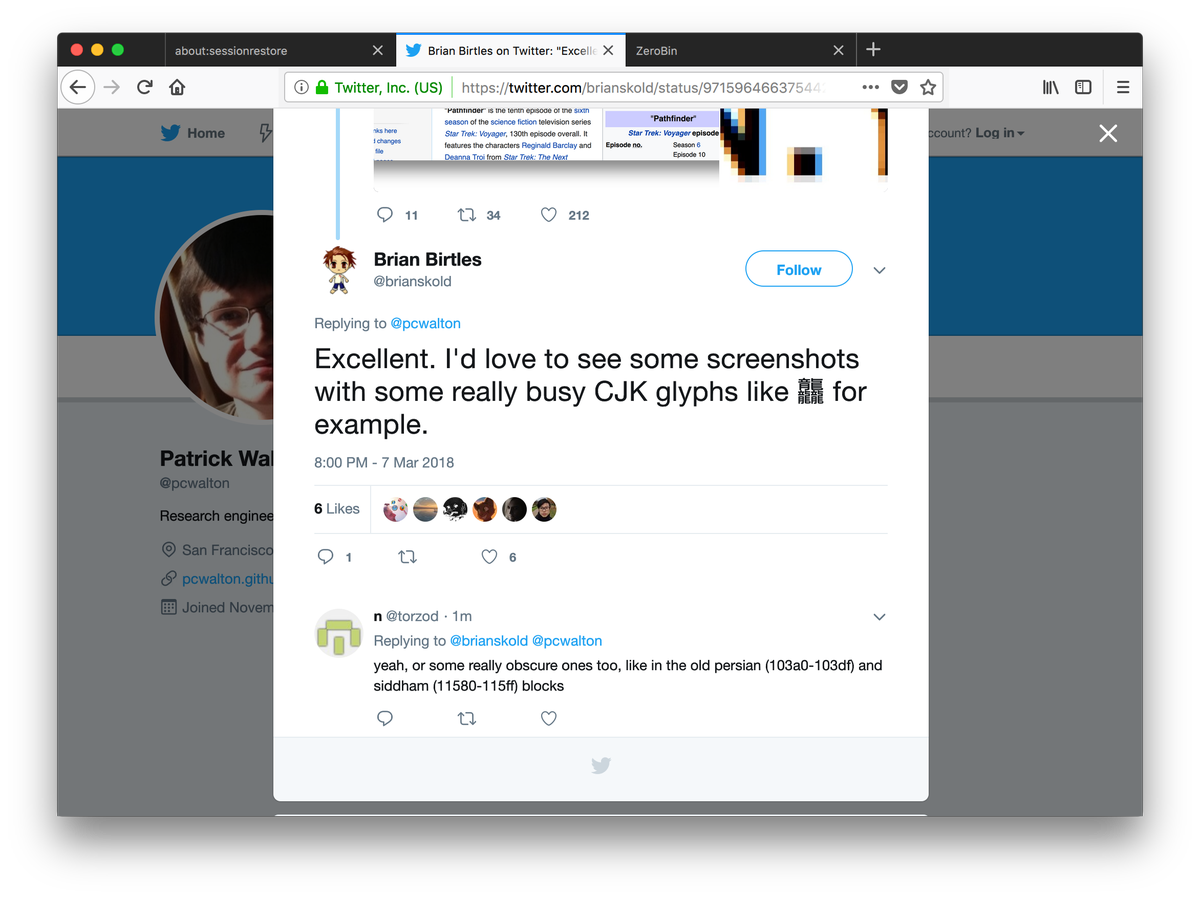1200x898 pixels.
Task: Expand options chevron on torzod's tweet
Action: tap(879, 617)
